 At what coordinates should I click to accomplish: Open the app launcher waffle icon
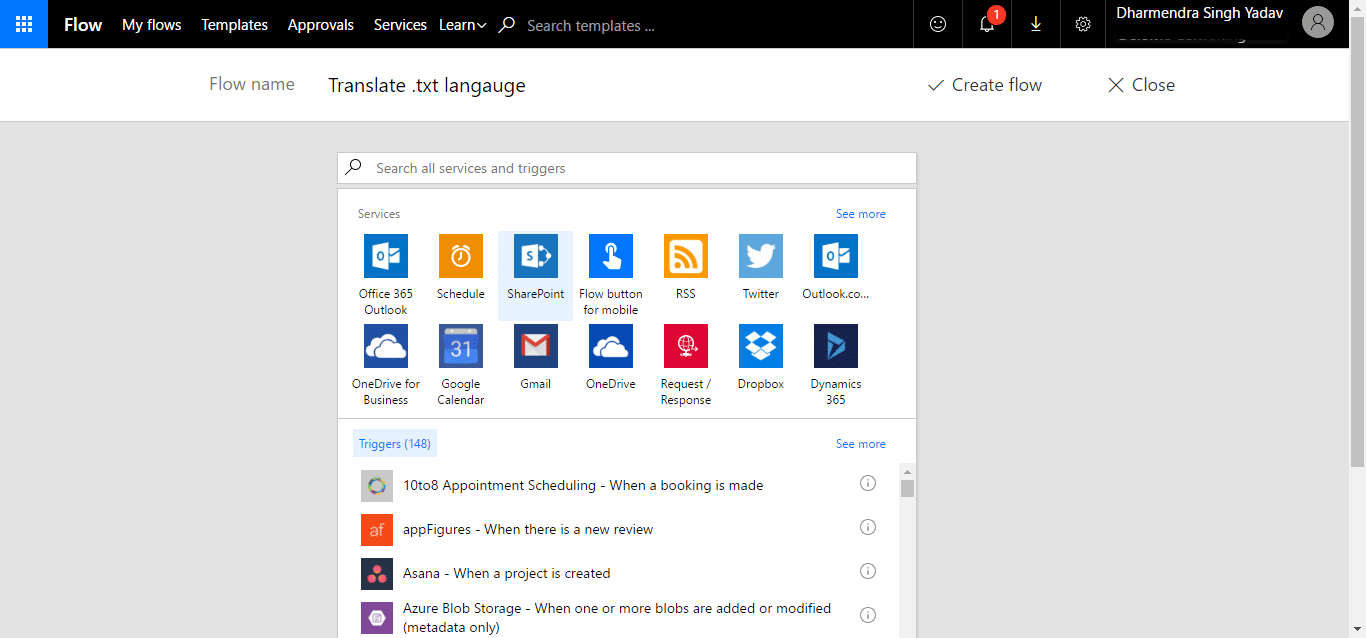pyautogui.click(x=24, y=24)
